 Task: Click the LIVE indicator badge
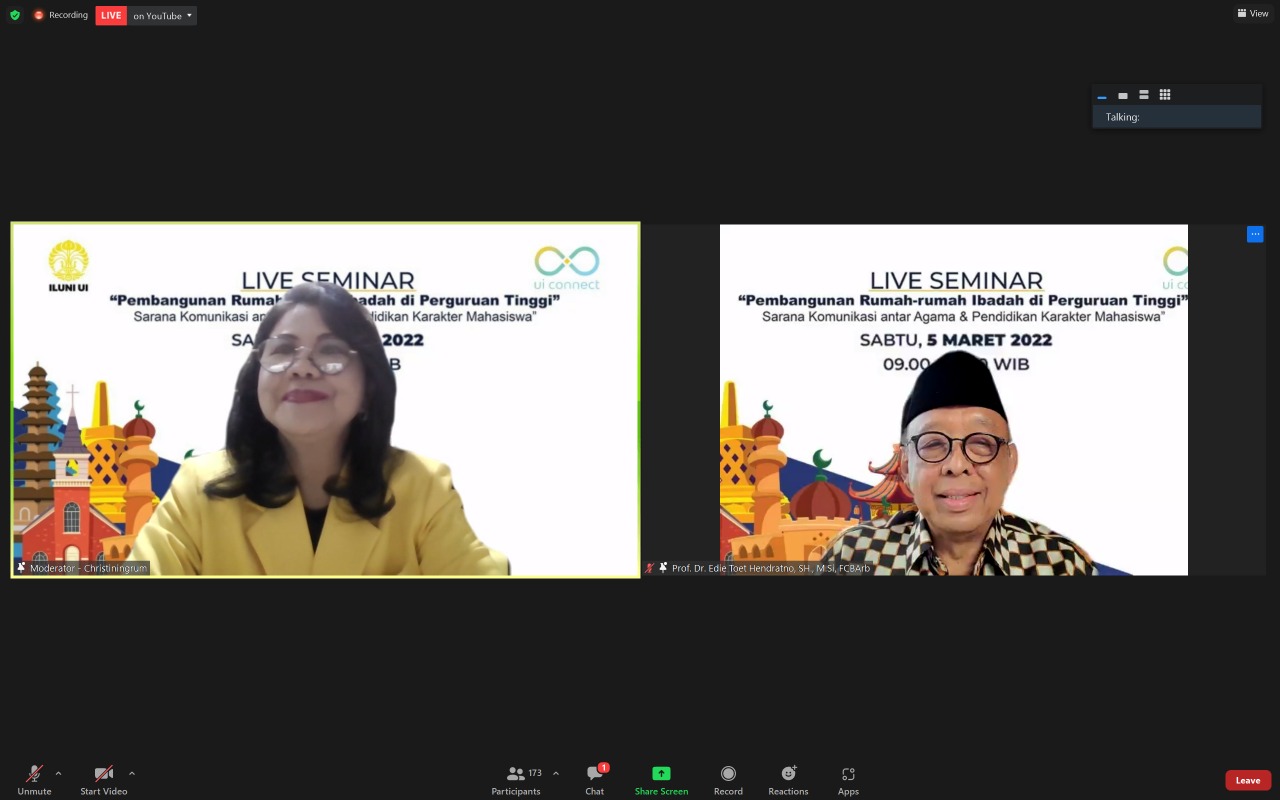tap(110, 15)
